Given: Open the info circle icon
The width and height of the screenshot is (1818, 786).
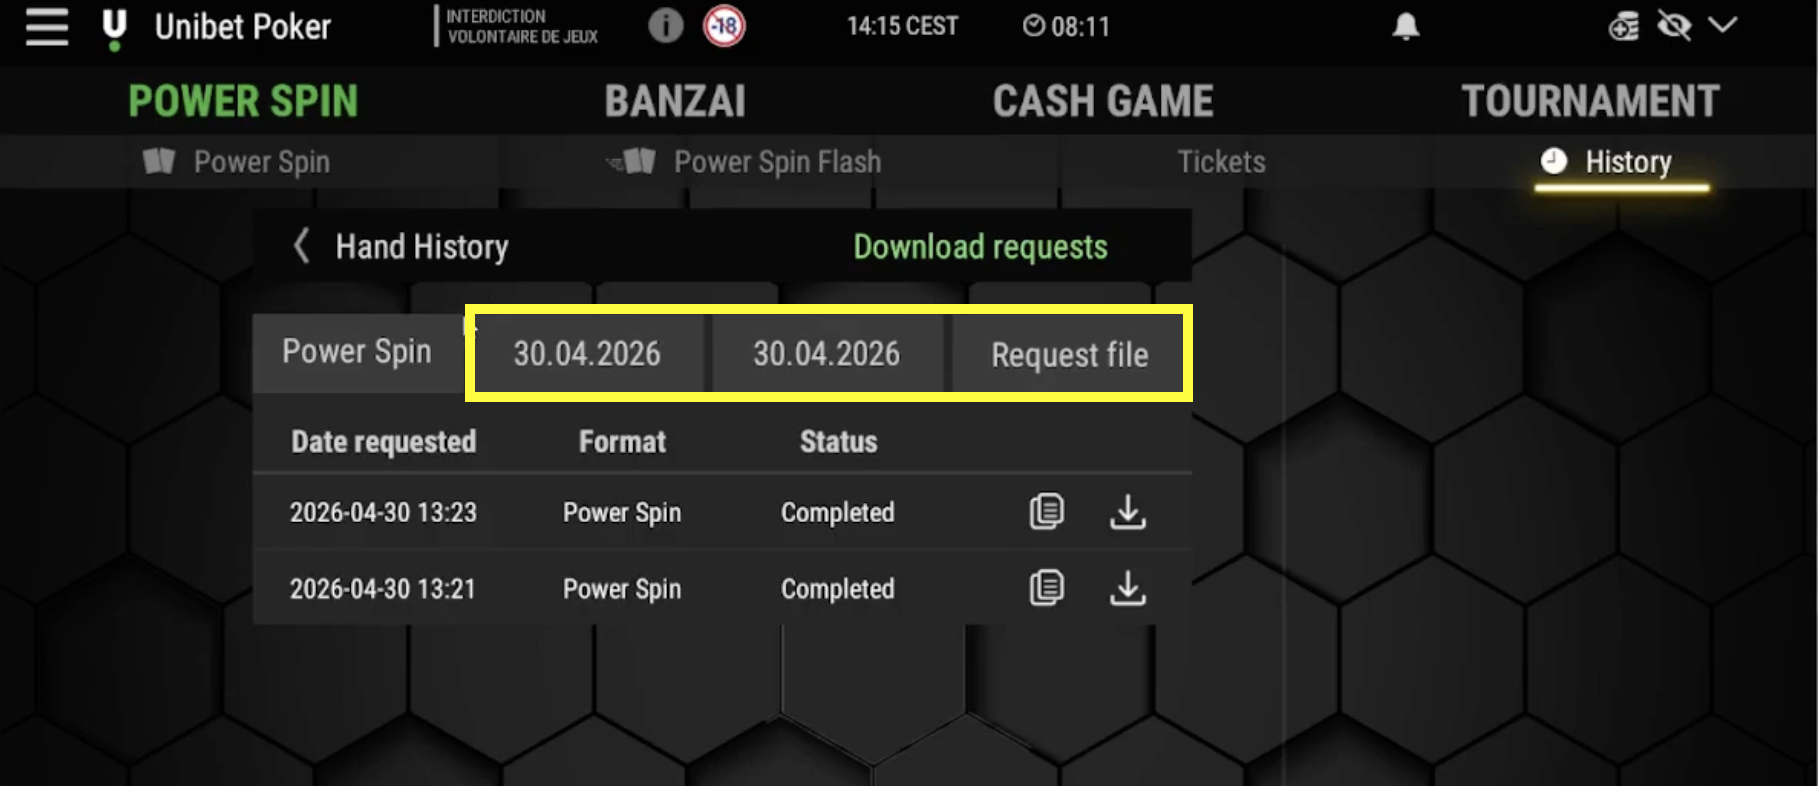Looking at the screenshot, I should [x=666, y=25].
